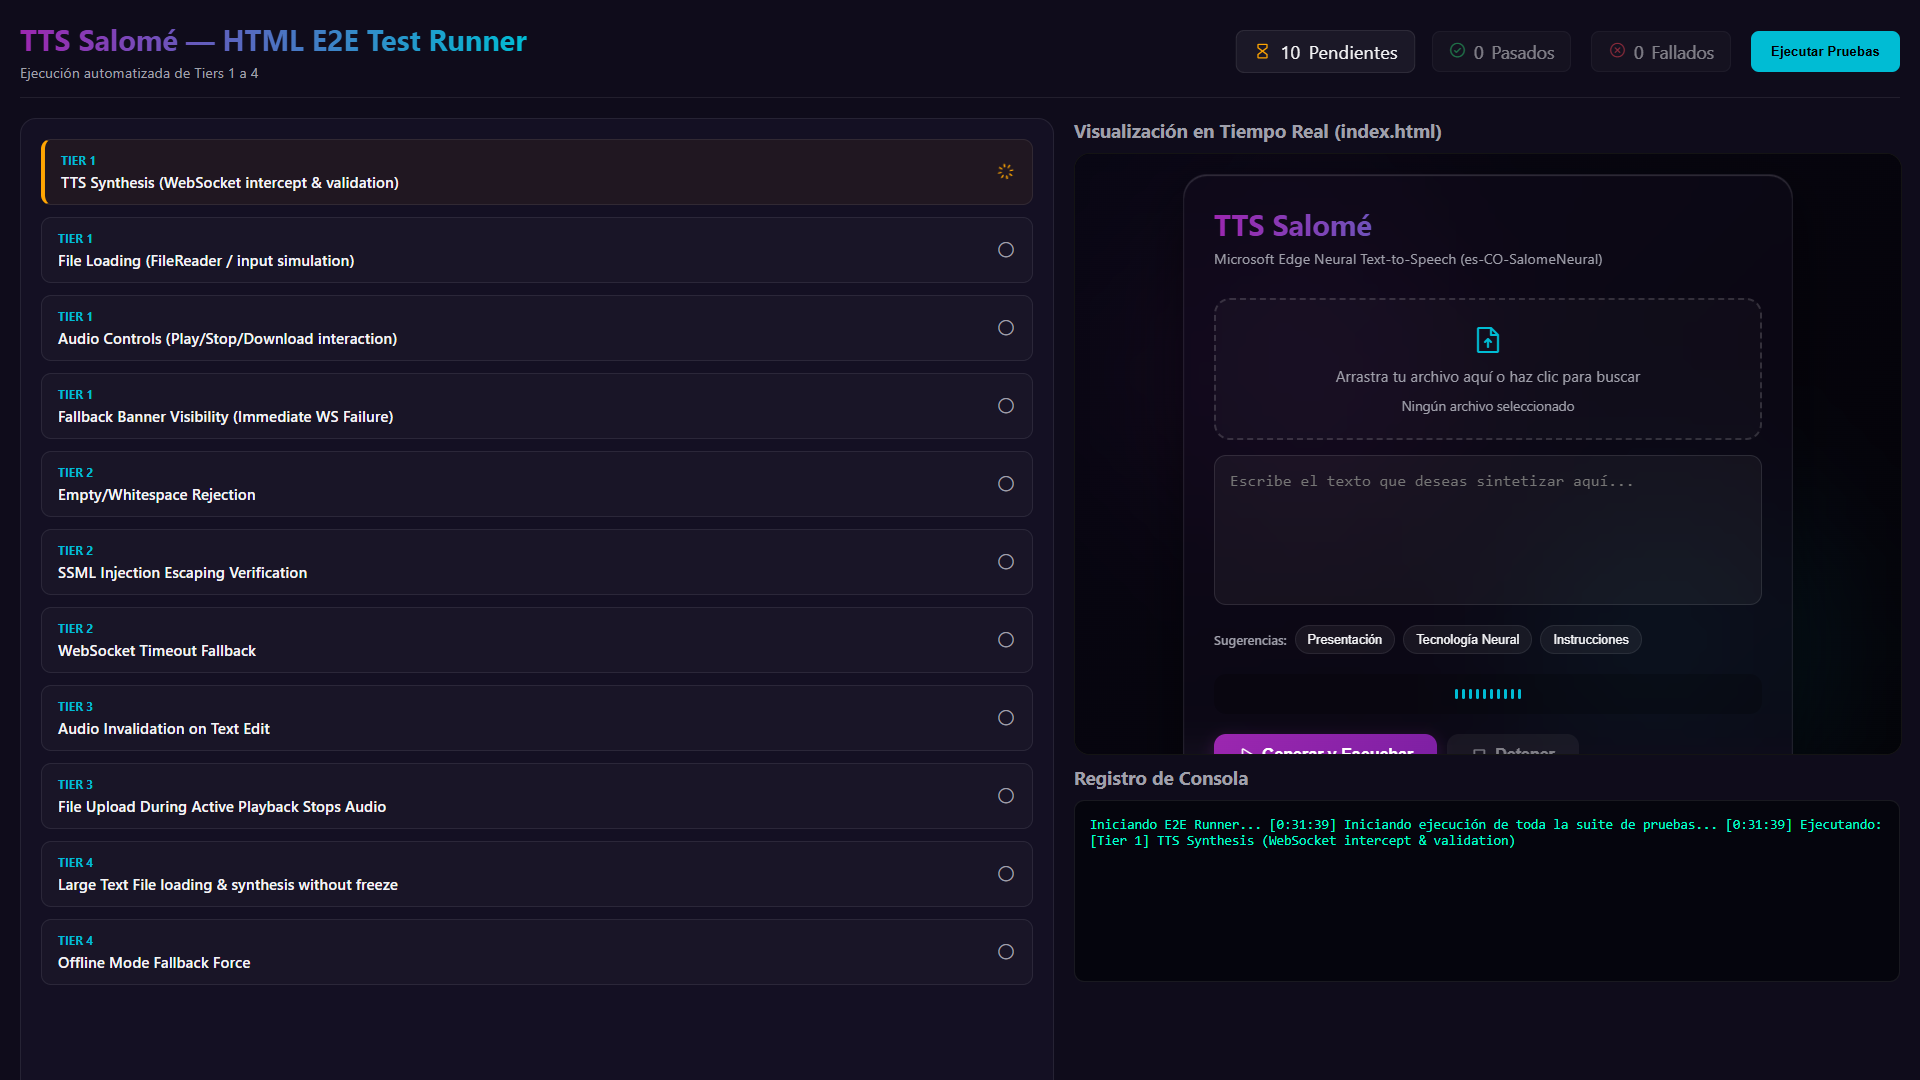Click the file upload icon in drop zone
The width and height of the screenshot is (1920, 1080).
tap(1488, 340)
